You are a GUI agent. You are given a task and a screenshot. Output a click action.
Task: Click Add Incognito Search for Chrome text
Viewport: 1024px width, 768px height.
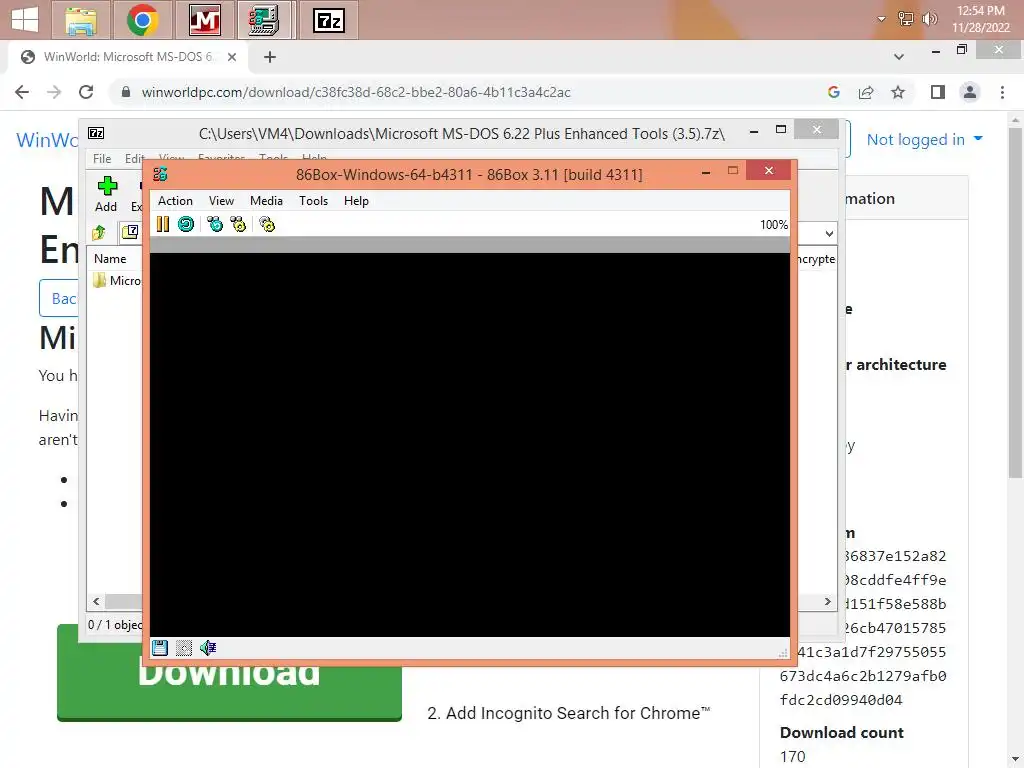[568, 713]
